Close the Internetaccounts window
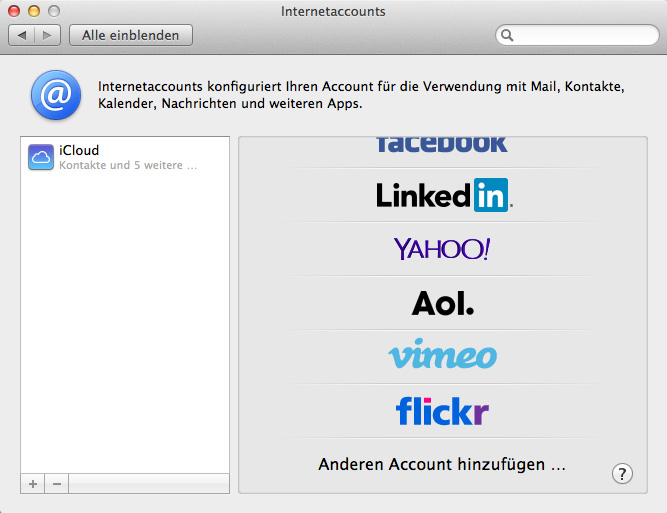The image size is (667, 513). click(x=14, y=11)
